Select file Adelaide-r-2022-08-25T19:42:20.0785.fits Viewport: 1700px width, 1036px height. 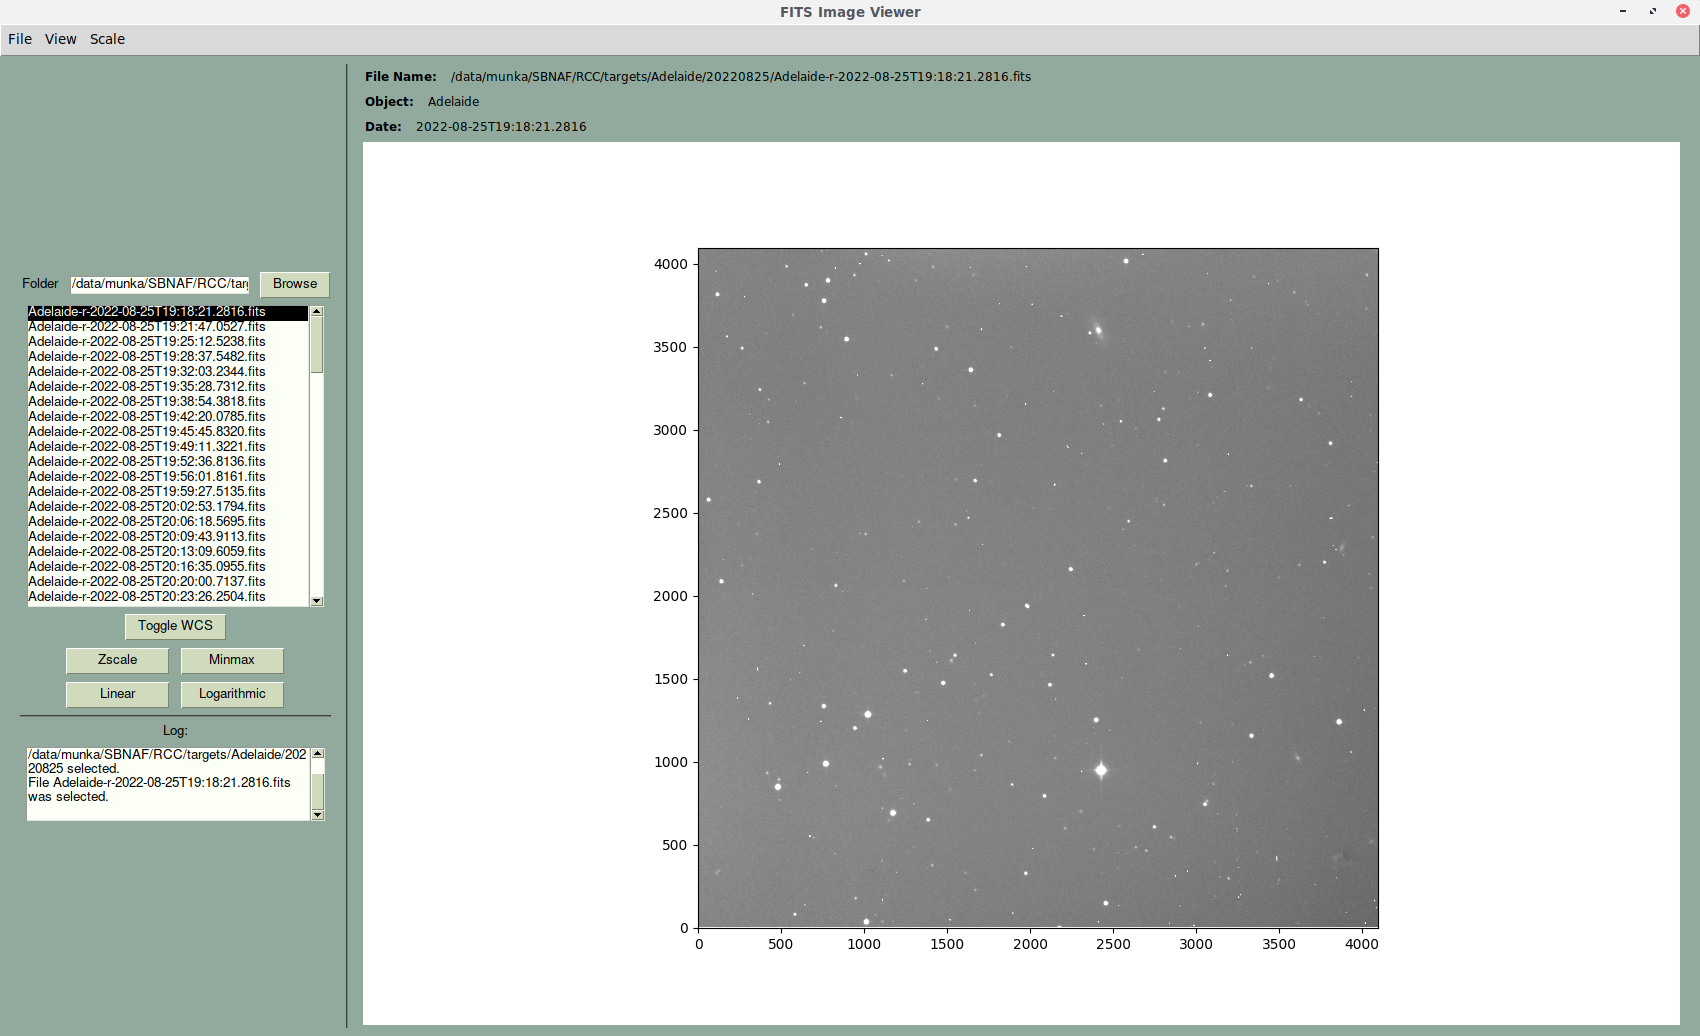point(147,417)
